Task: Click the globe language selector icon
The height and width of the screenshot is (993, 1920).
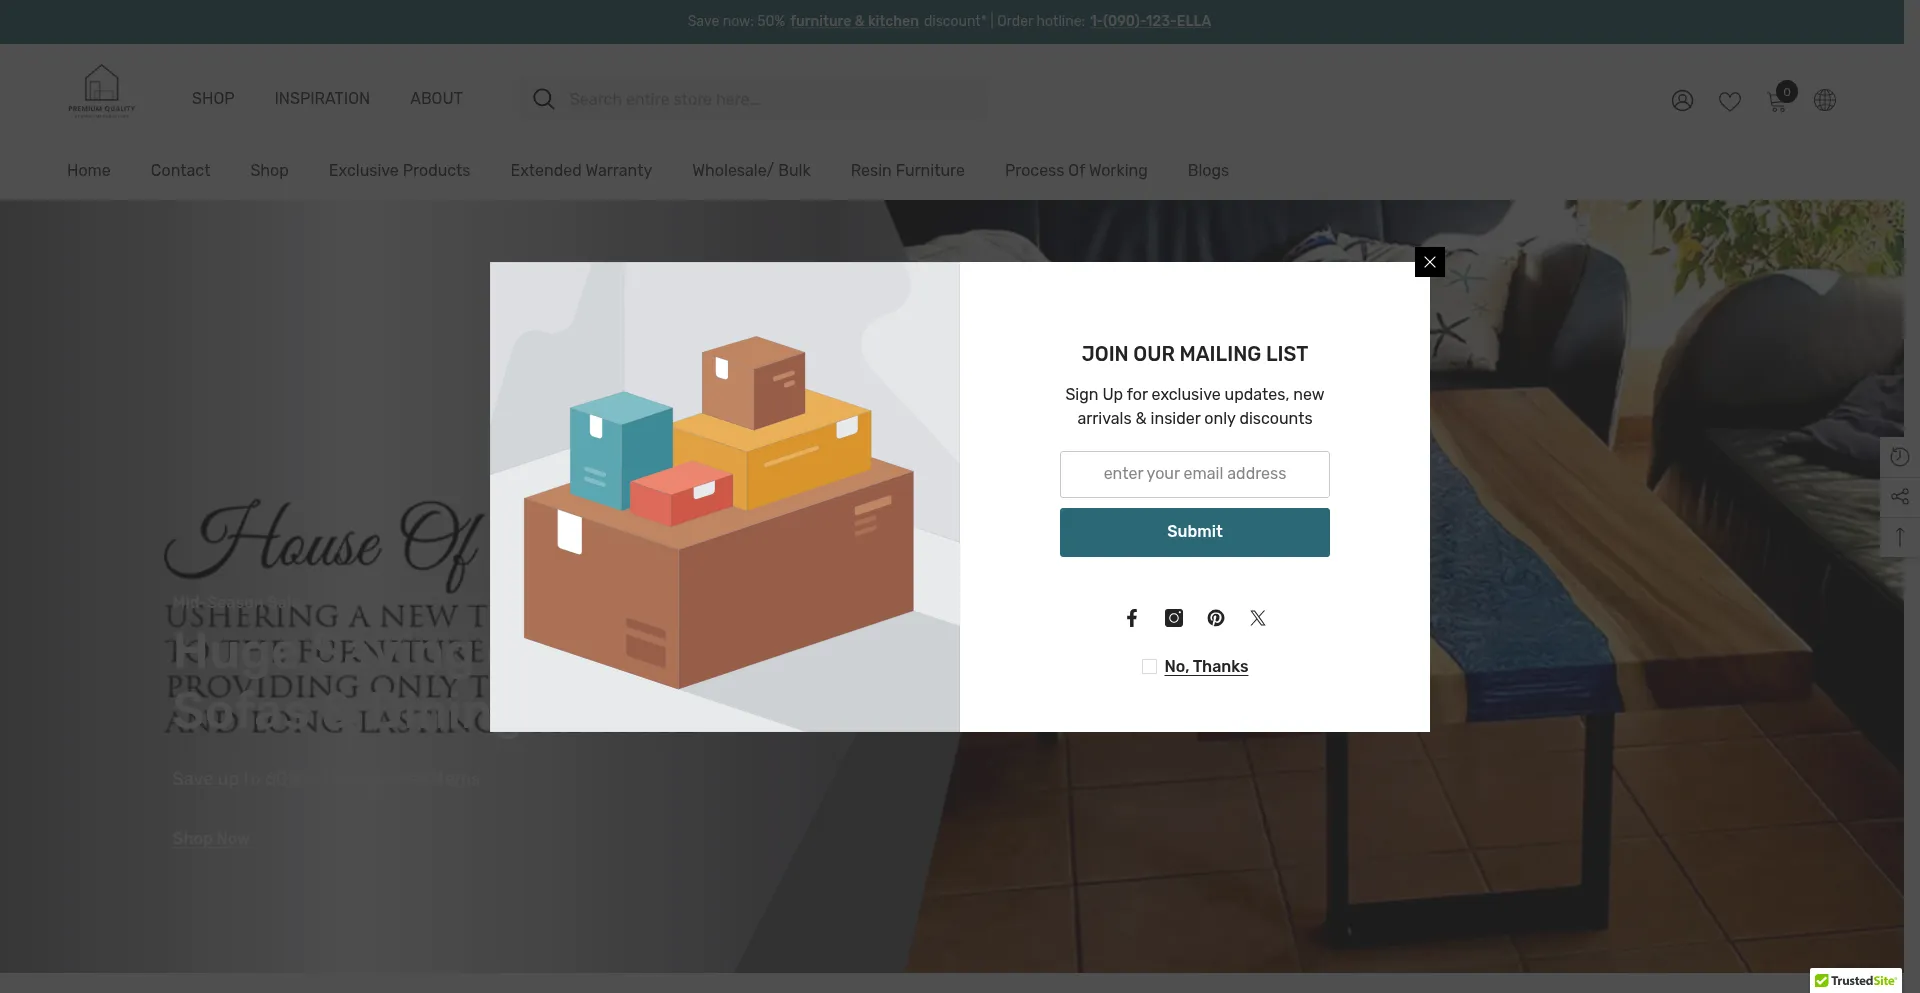Action: (1825, 100)
